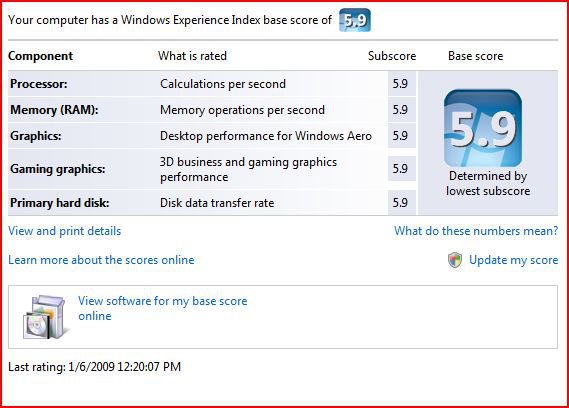Click the Base score column header
The height and width of the screenshot is (408, 569).
pyautogui.click(x=475, y=56)
